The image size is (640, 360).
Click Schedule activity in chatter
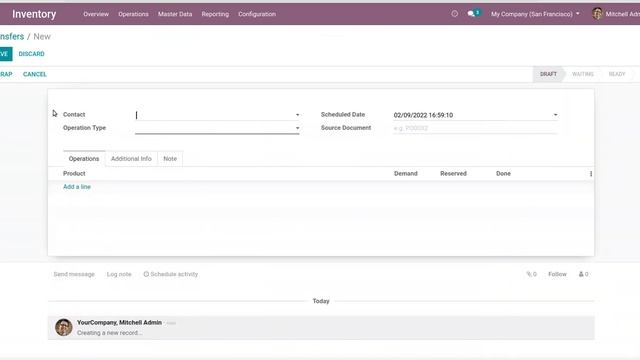point(171,274)
